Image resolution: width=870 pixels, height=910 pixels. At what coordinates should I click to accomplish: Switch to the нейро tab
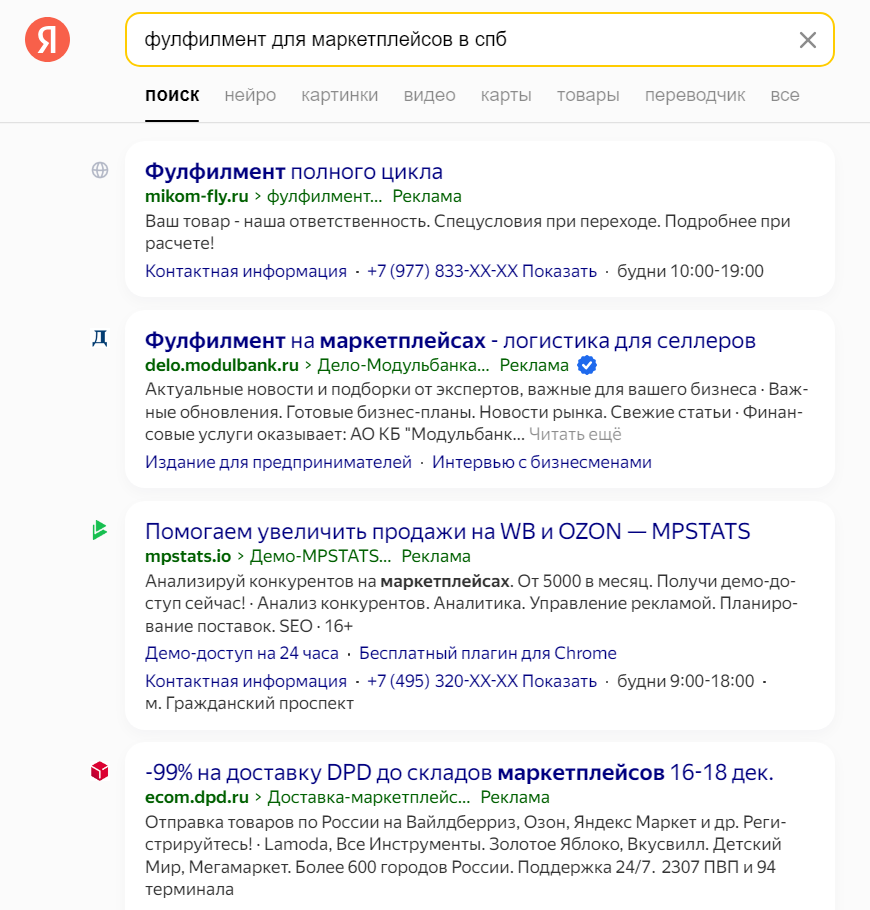click(250, 95)
